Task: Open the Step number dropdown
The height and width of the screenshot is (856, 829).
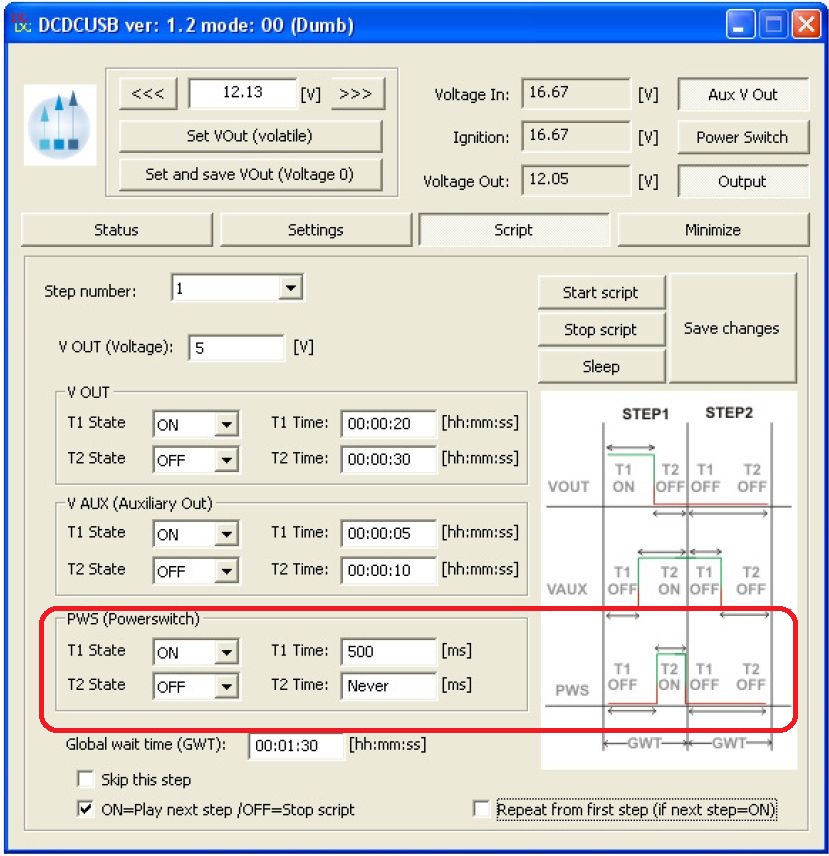Action: tap(290, 289)
